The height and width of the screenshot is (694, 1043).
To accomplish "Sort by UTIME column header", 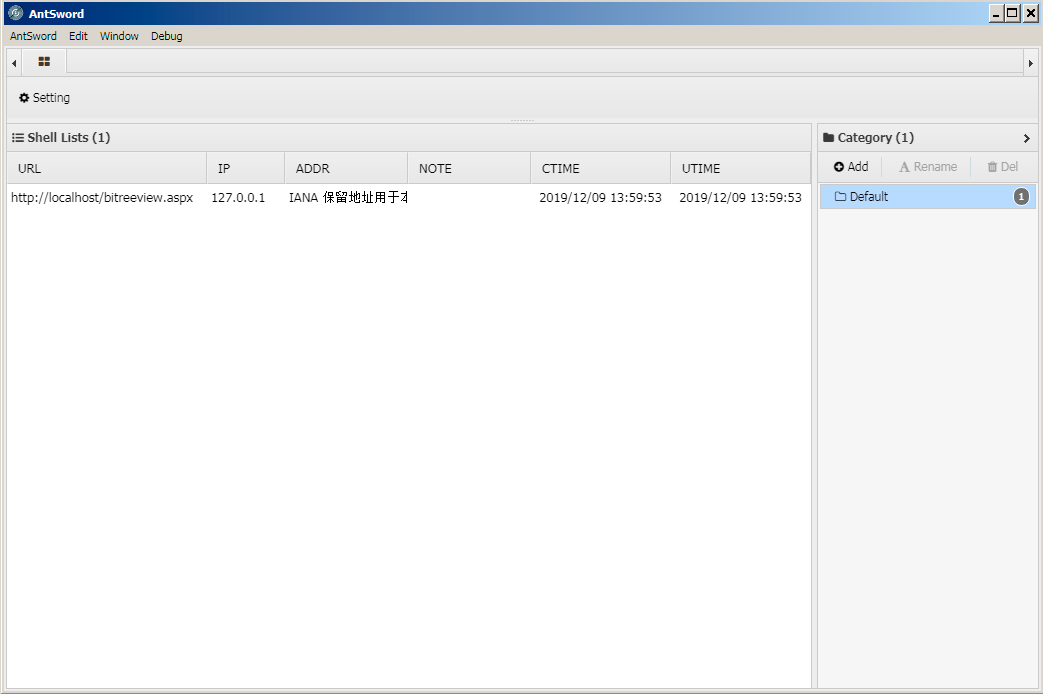I will tap(740, 168).
